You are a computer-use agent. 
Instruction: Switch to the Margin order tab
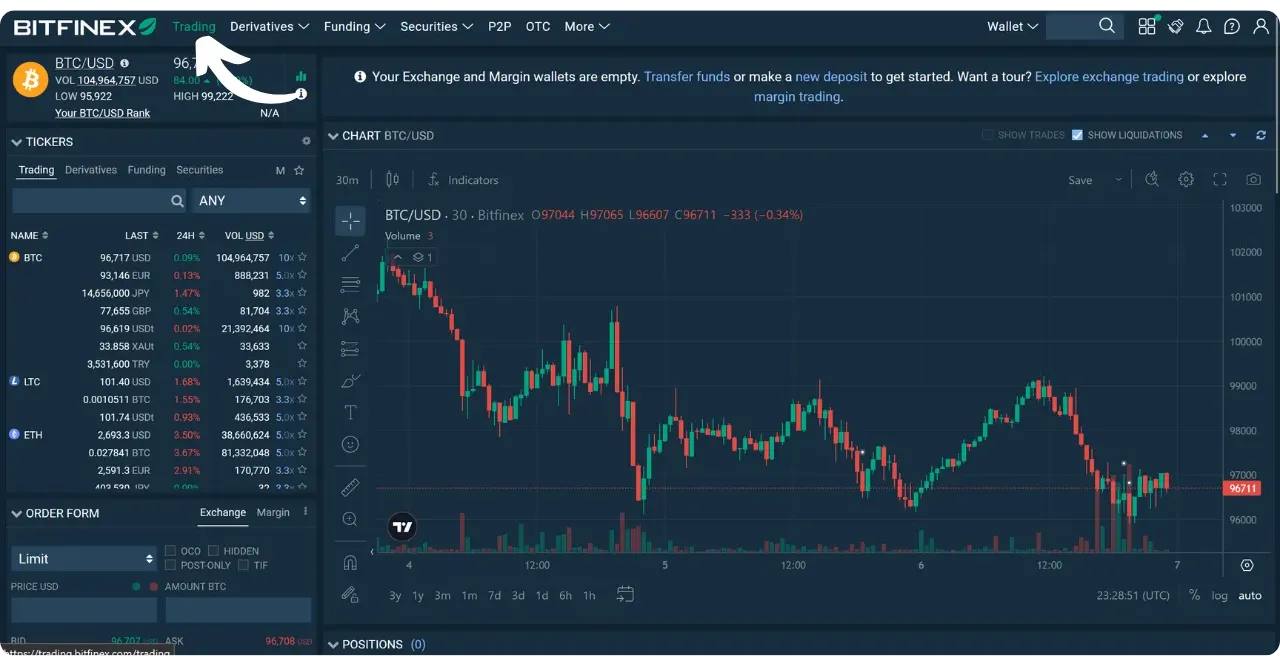273,512
